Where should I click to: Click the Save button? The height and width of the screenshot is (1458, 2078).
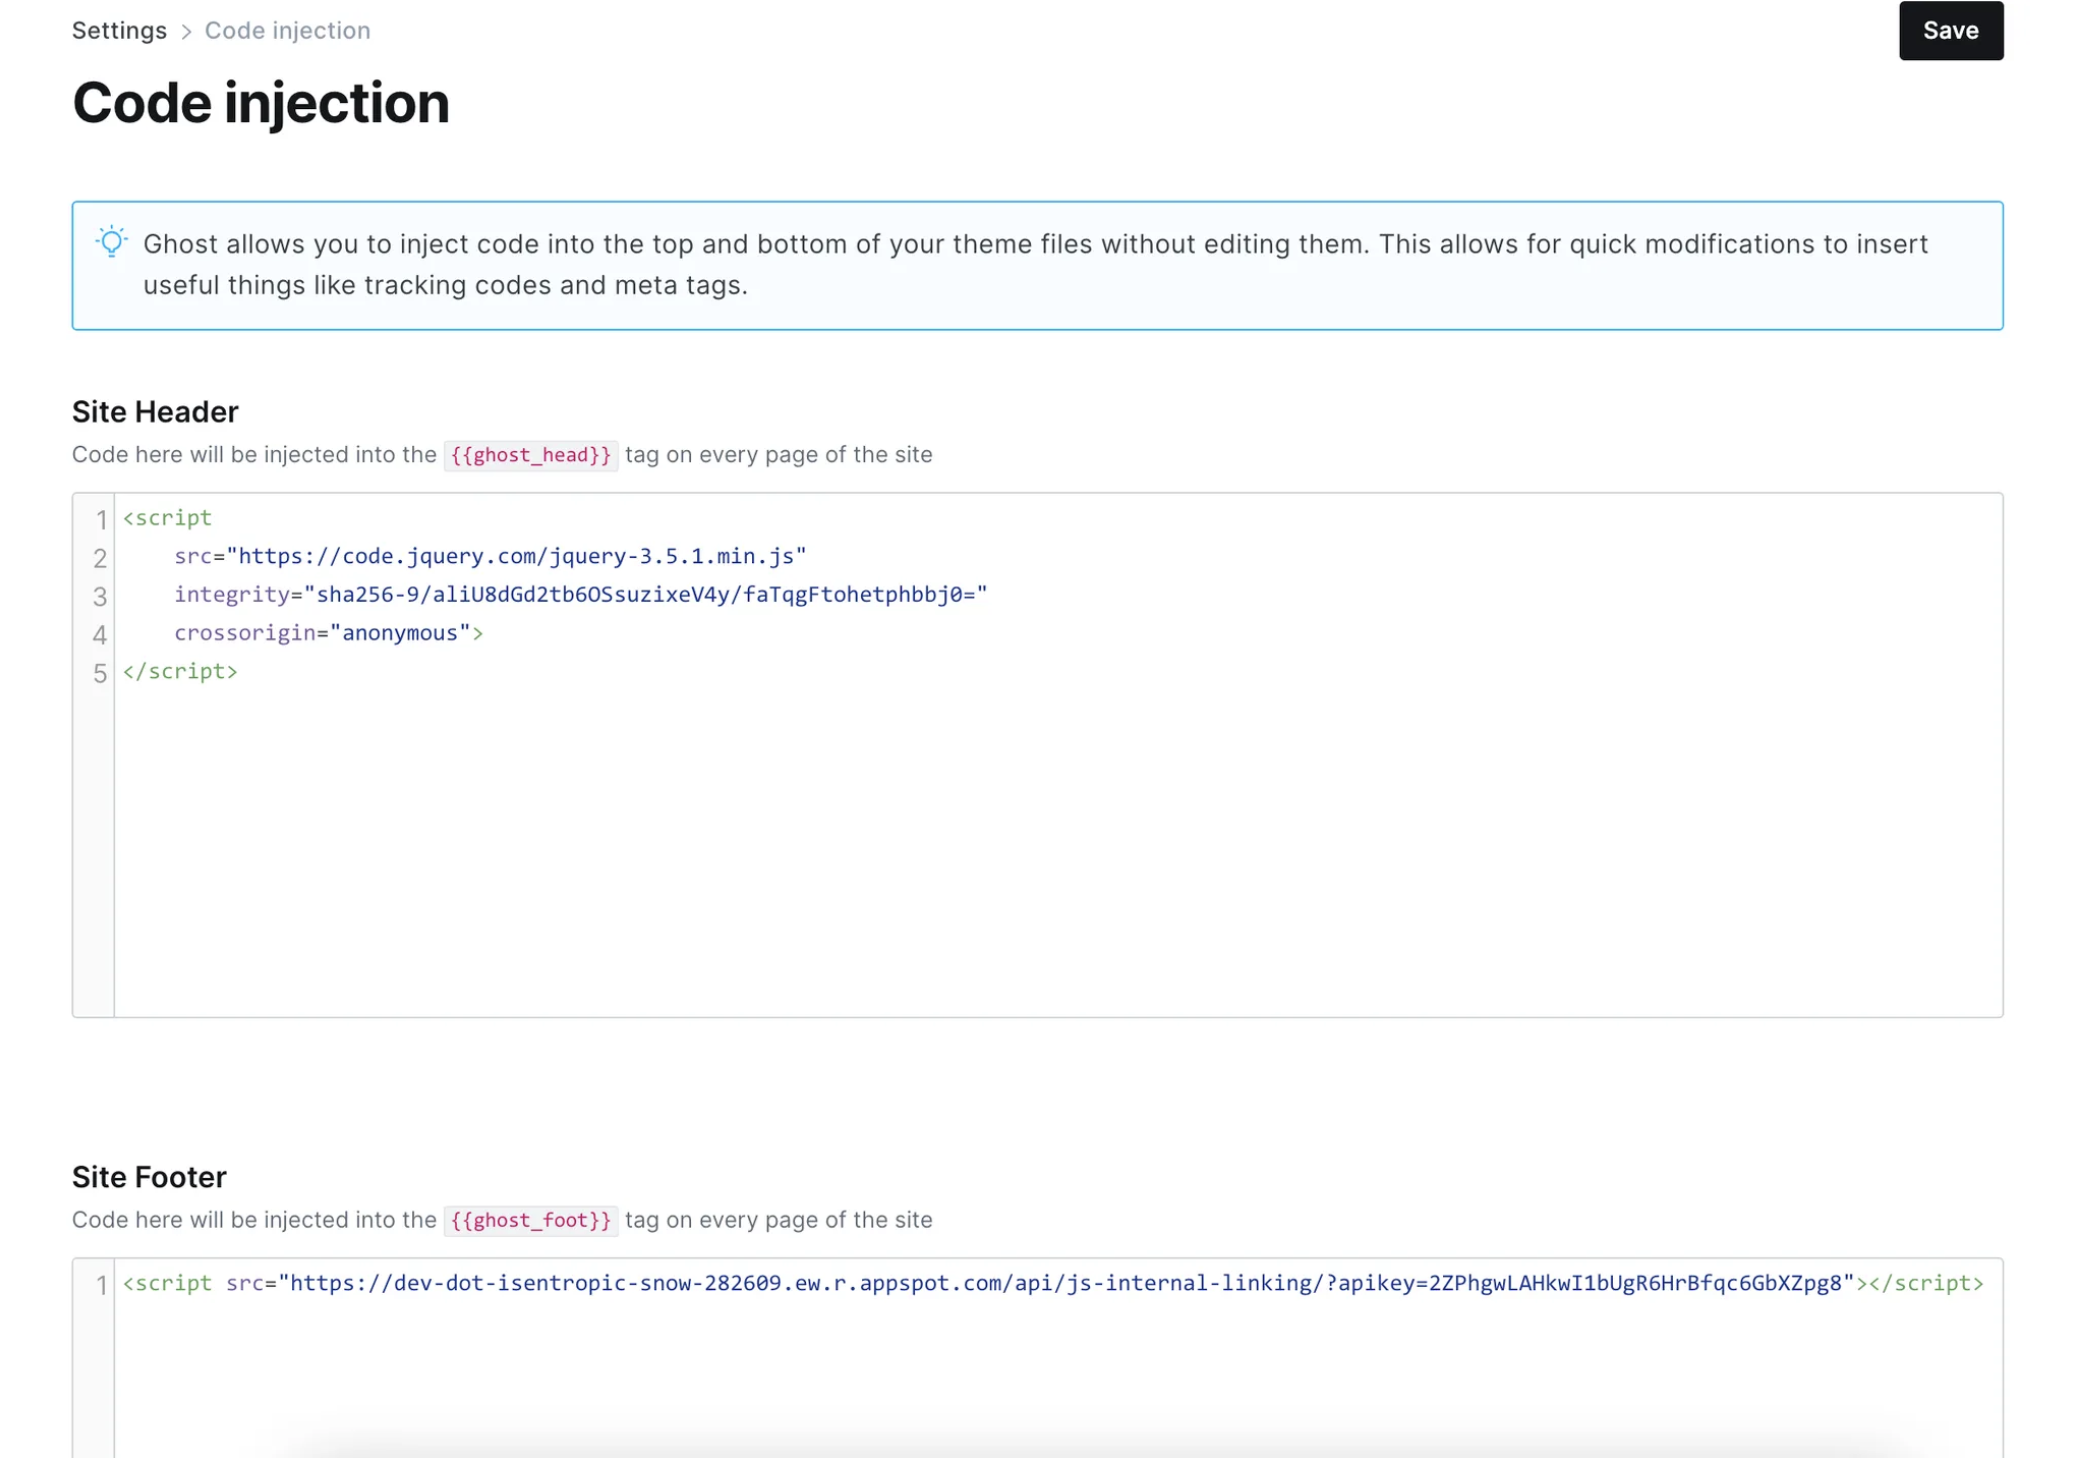point(1949,30)
